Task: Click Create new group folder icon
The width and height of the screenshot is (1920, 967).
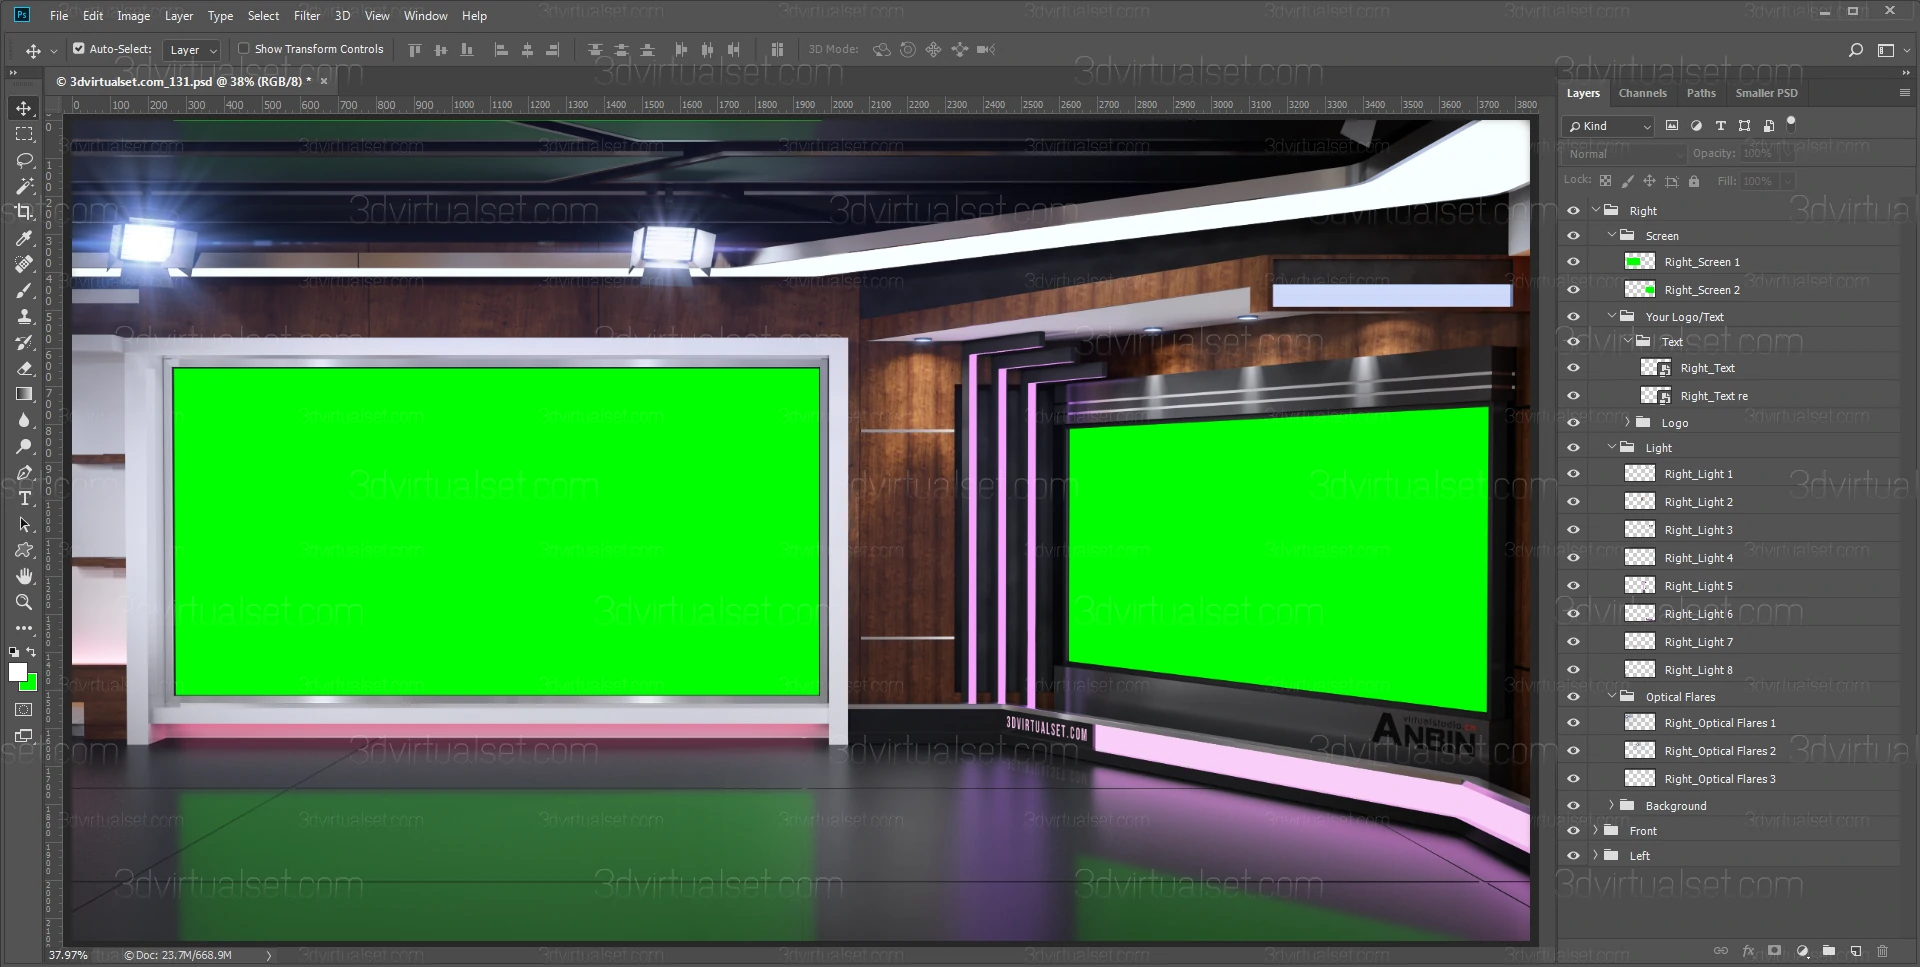Action: pos(1828,951)
